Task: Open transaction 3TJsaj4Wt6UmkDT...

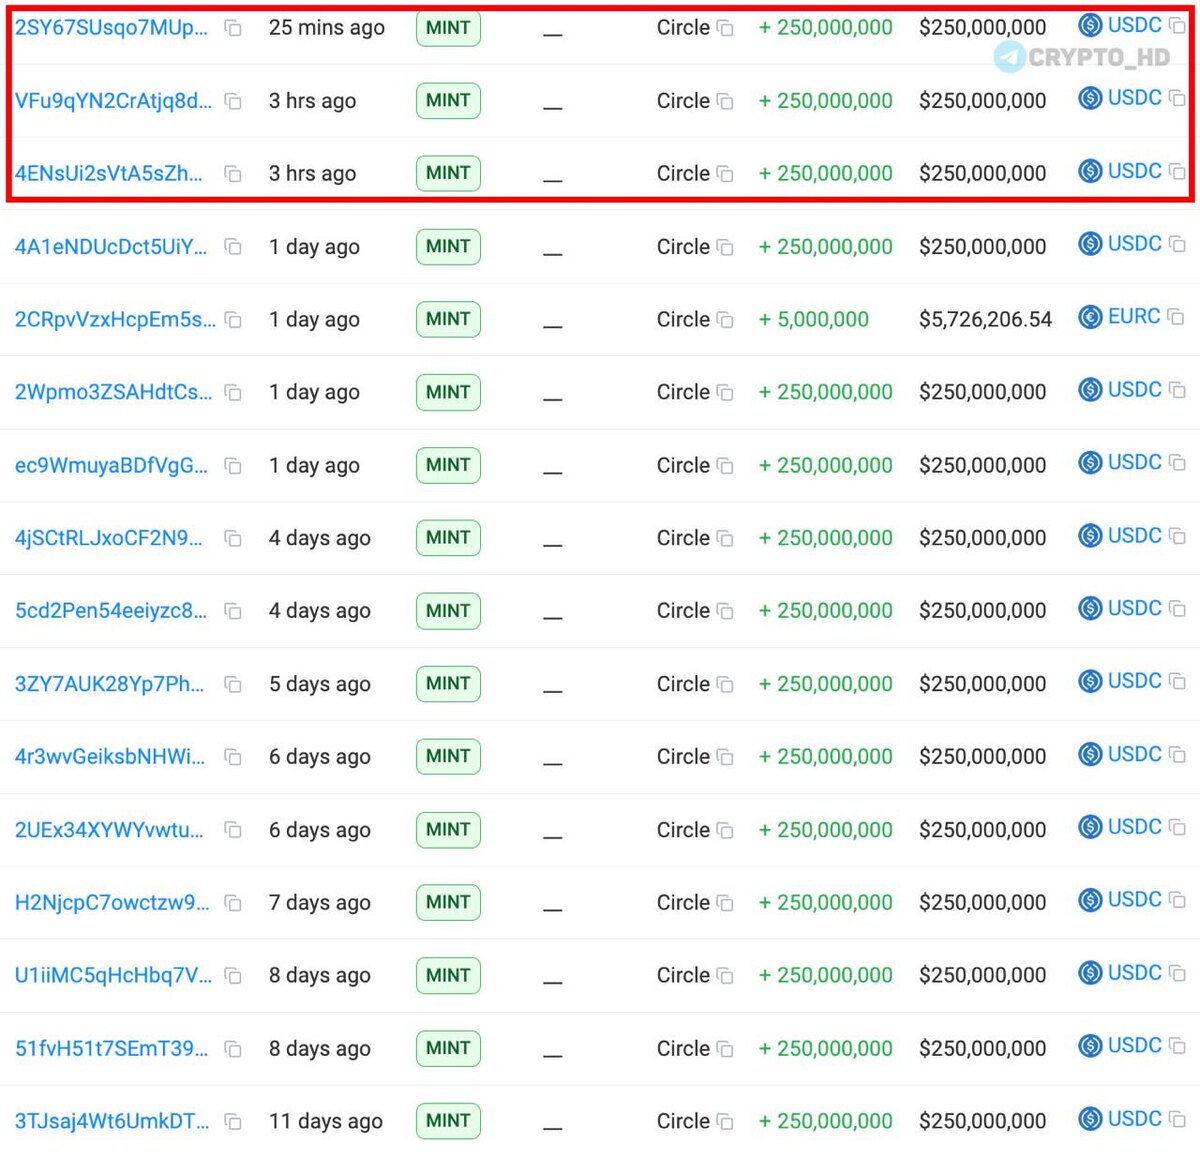Action: [112, 1121]
